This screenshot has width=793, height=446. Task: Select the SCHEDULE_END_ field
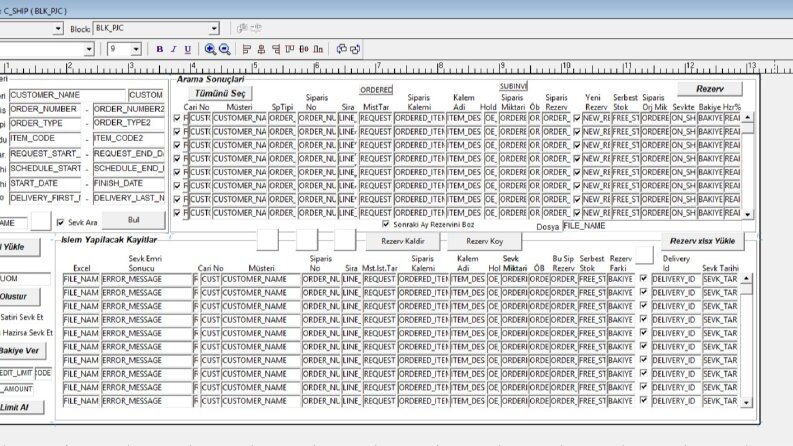[129, 168]
